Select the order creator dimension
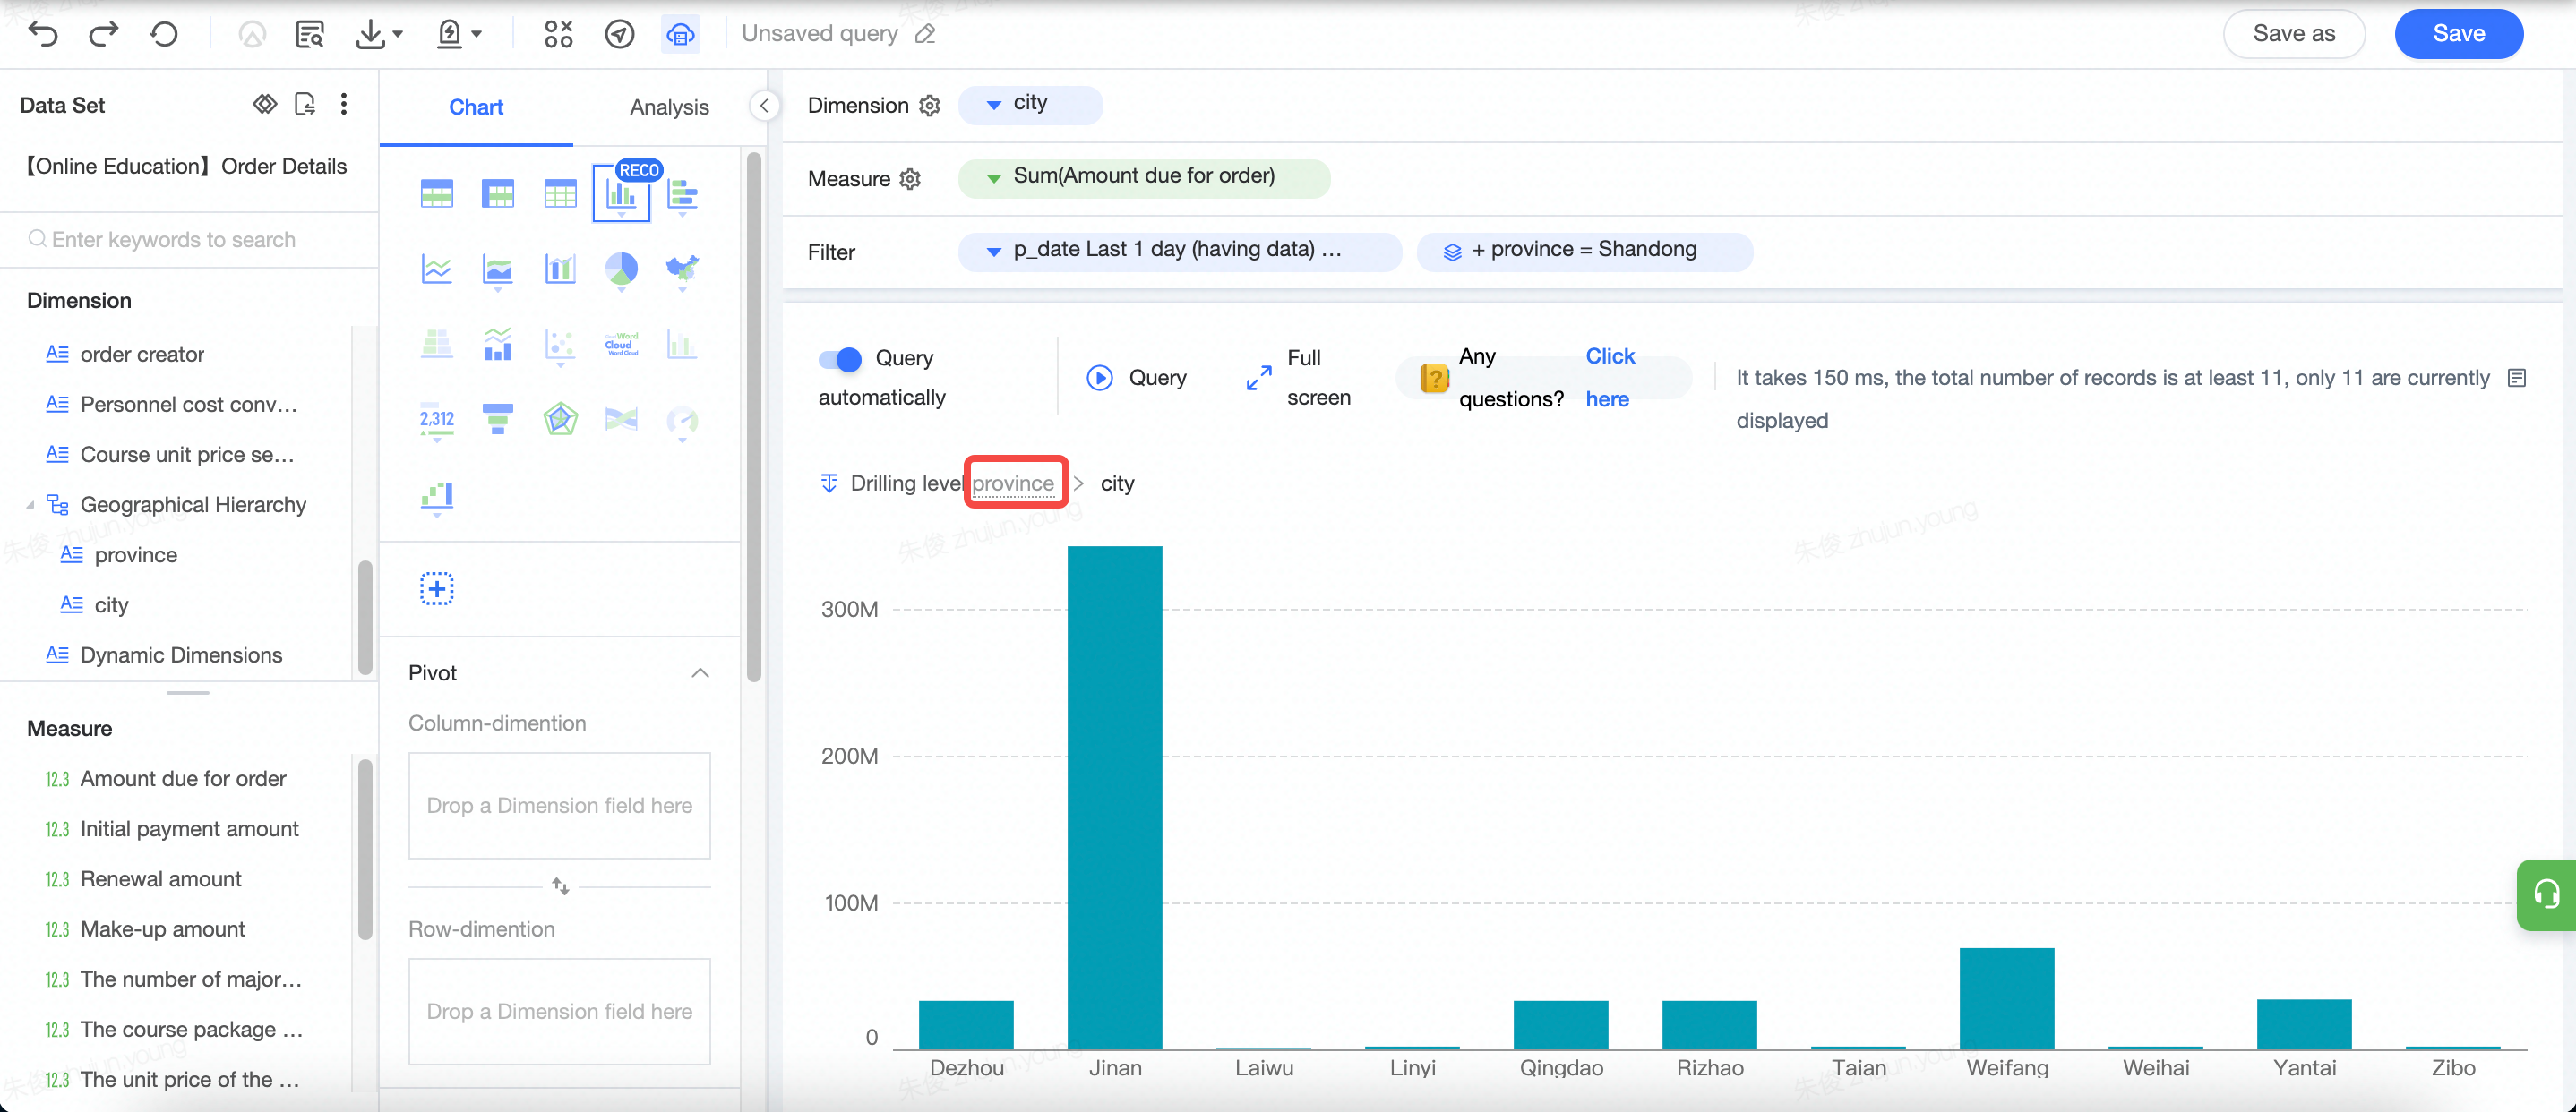 (142, 354)
